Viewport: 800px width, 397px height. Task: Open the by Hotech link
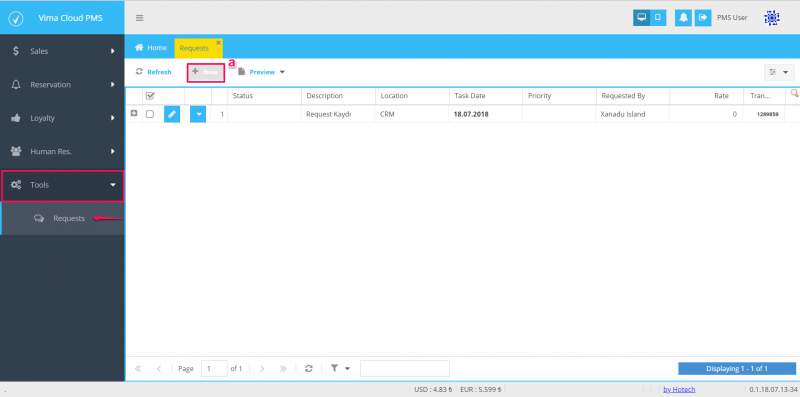679,389
